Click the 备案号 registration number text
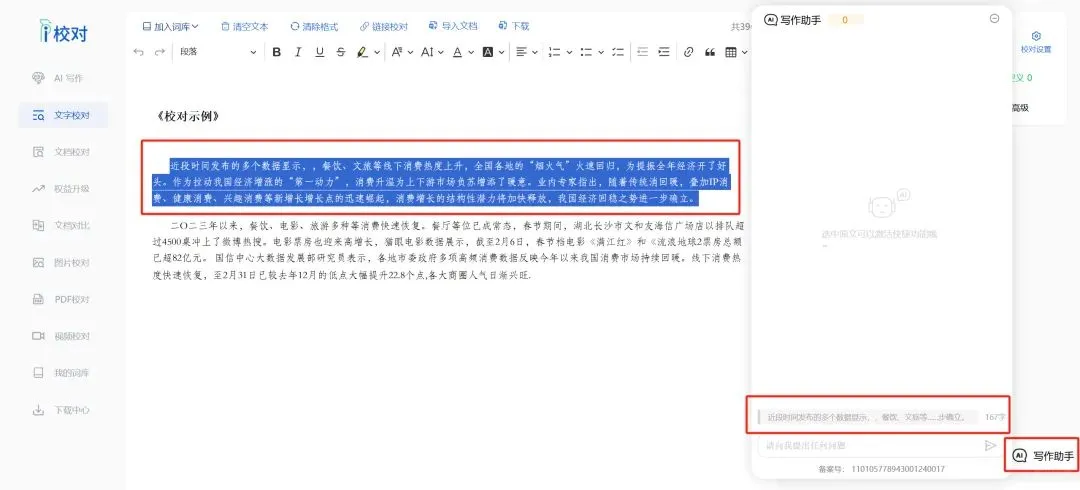This screenshot has width=1080, height=490. pos(881,469)
